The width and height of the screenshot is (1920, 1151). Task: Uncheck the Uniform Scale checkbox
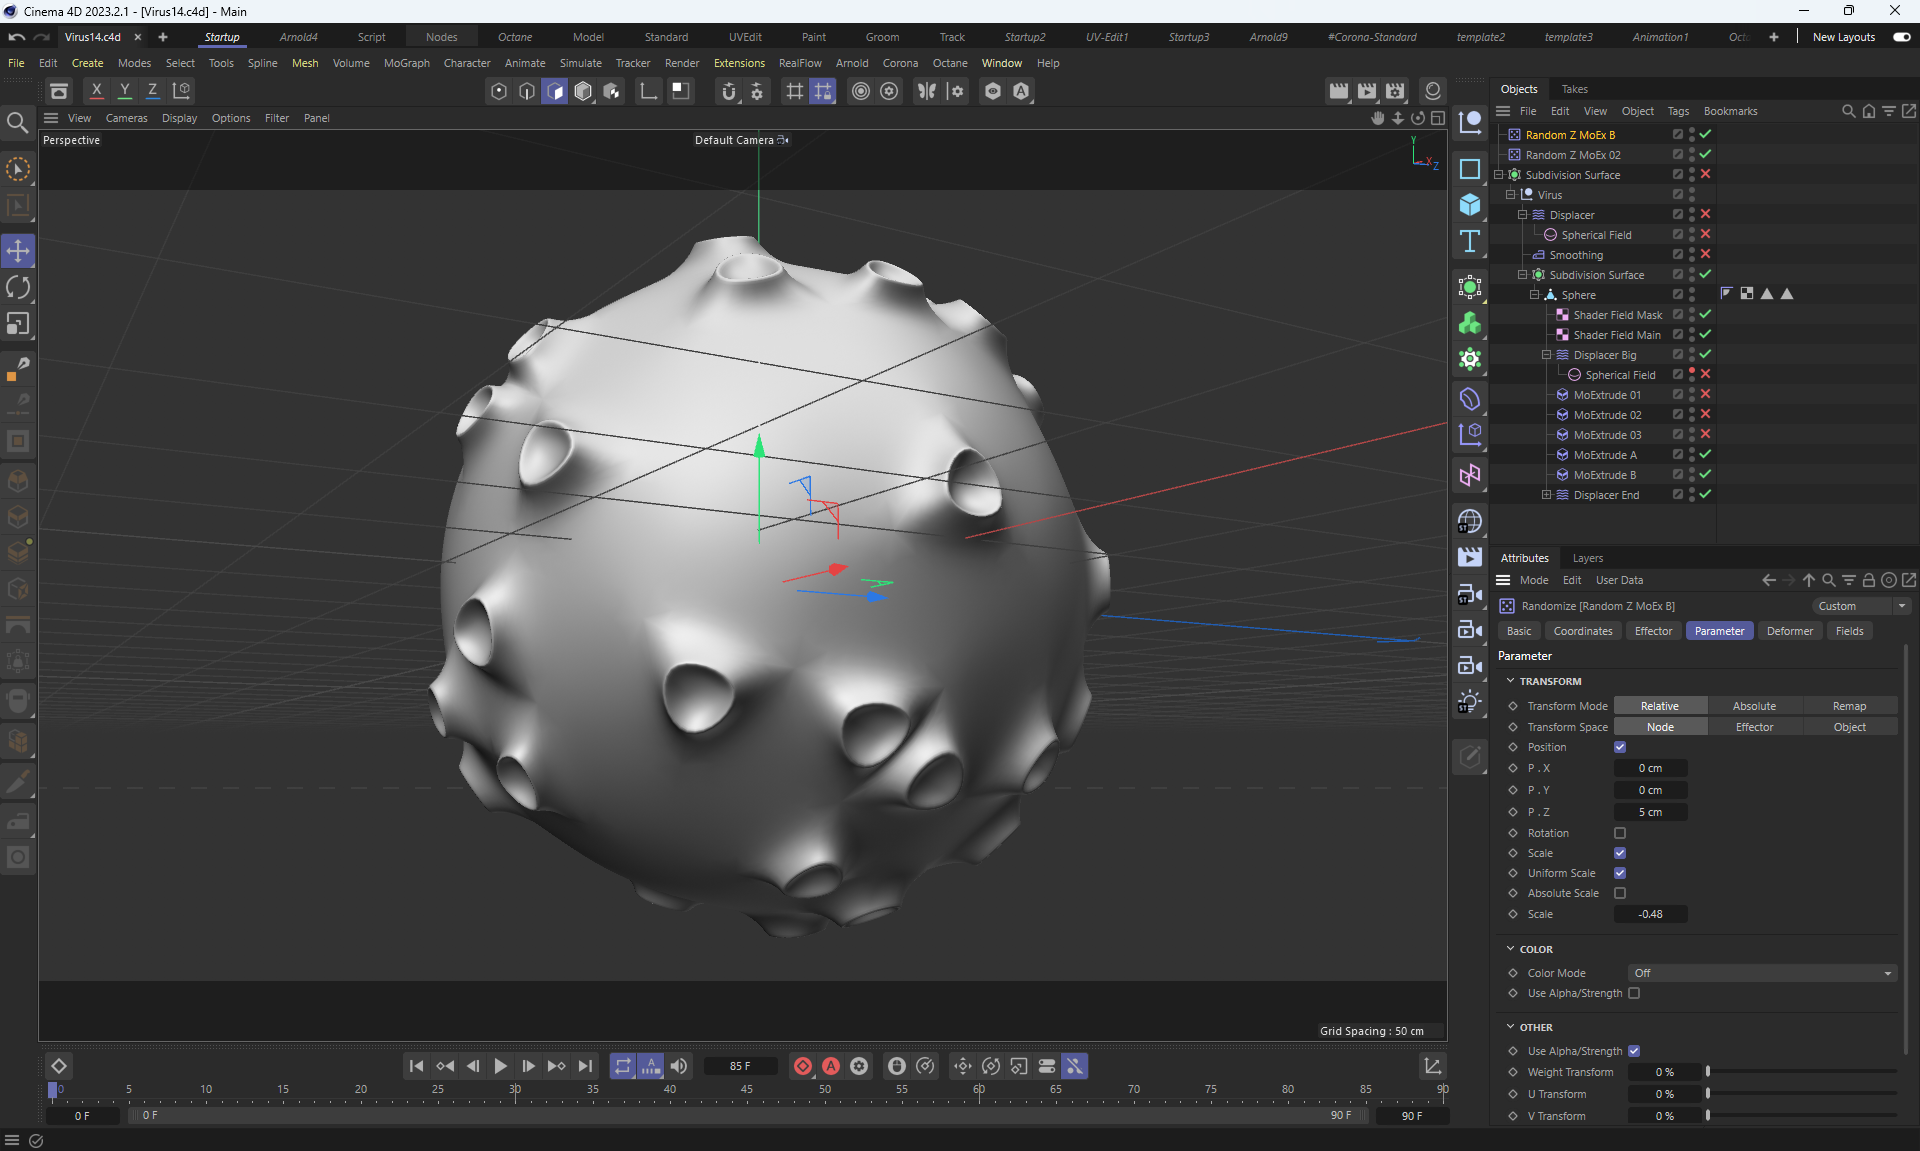(x=1620, y=873)
